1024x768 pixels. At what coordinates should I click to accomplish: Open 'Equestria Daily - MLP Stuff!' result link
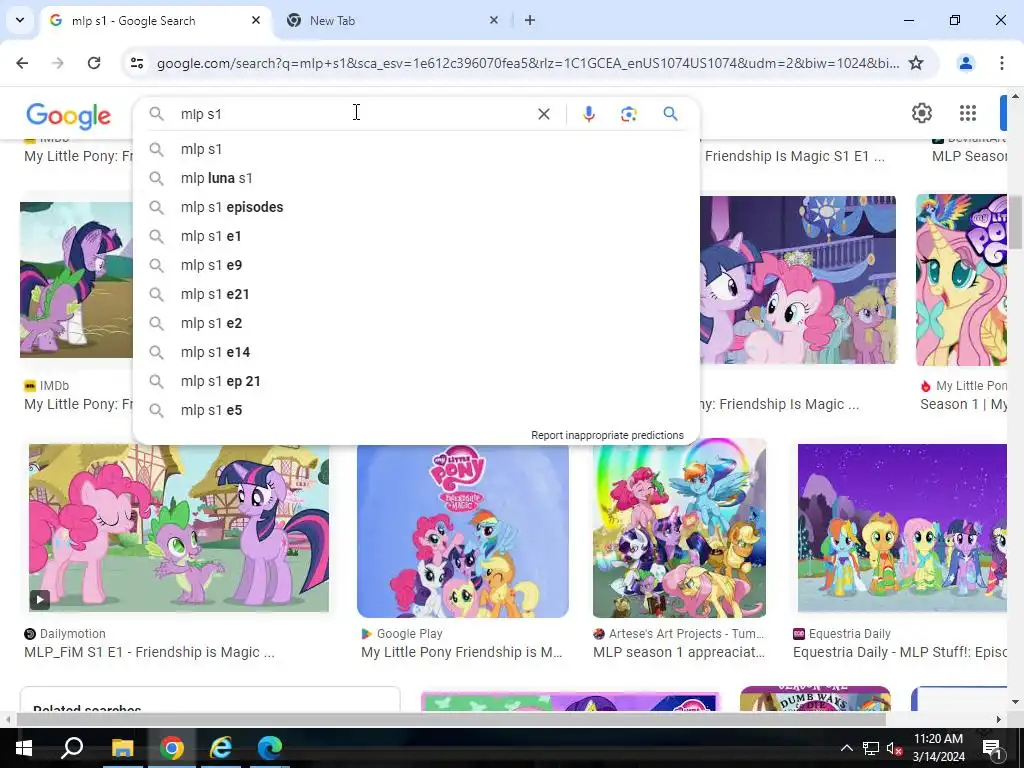pyautogui.click(x=899, y=652)
